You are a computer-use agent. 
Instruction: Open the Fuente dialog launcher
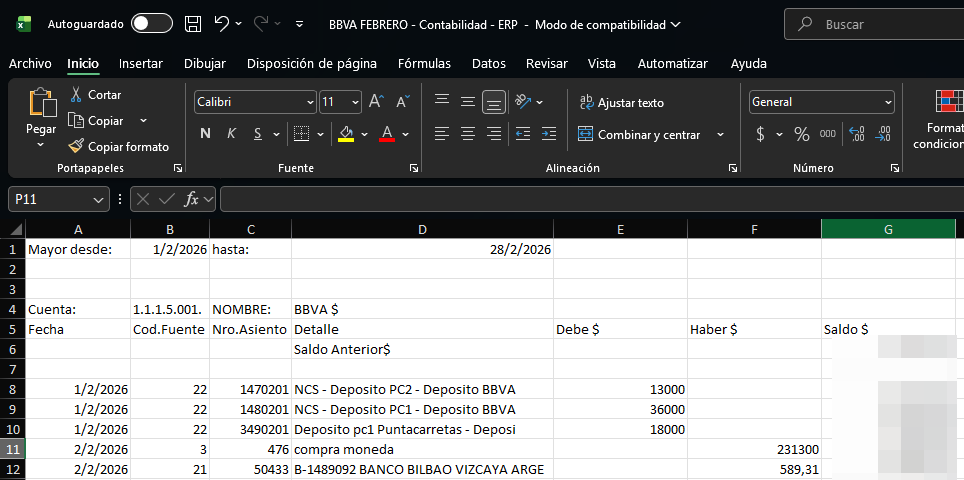414,168
